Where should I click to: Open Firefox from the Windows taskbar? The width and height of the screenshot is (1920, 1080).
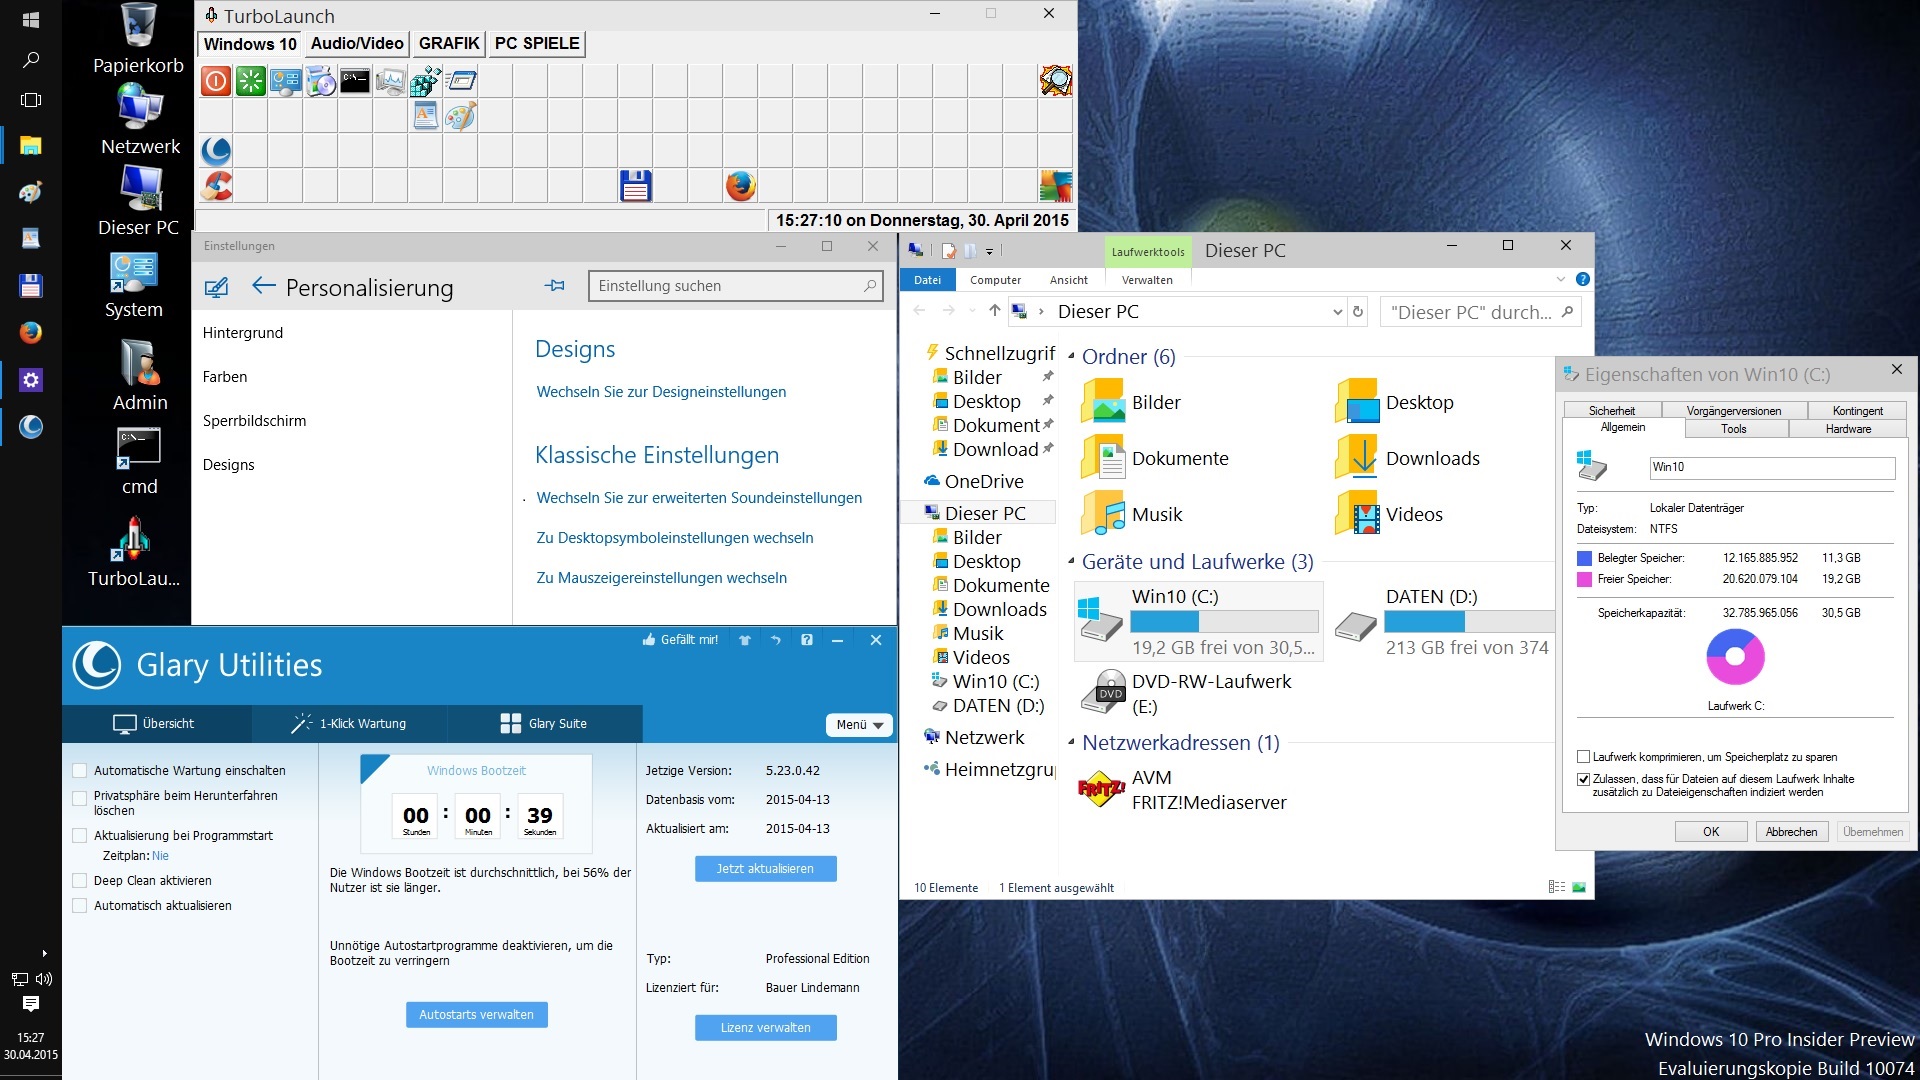tap(31, 332)
